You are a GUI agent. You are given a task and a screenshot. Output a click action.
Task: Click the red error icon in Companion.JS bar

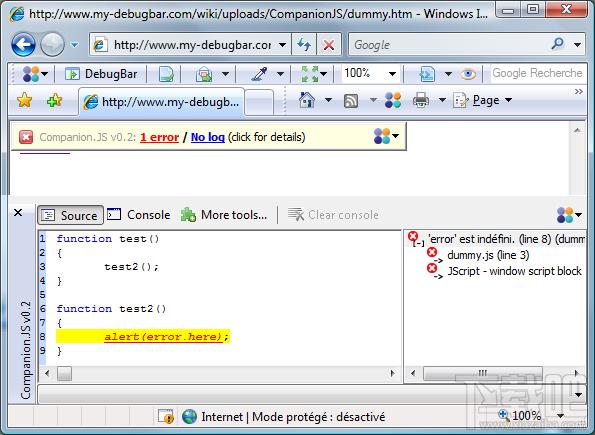26,137
